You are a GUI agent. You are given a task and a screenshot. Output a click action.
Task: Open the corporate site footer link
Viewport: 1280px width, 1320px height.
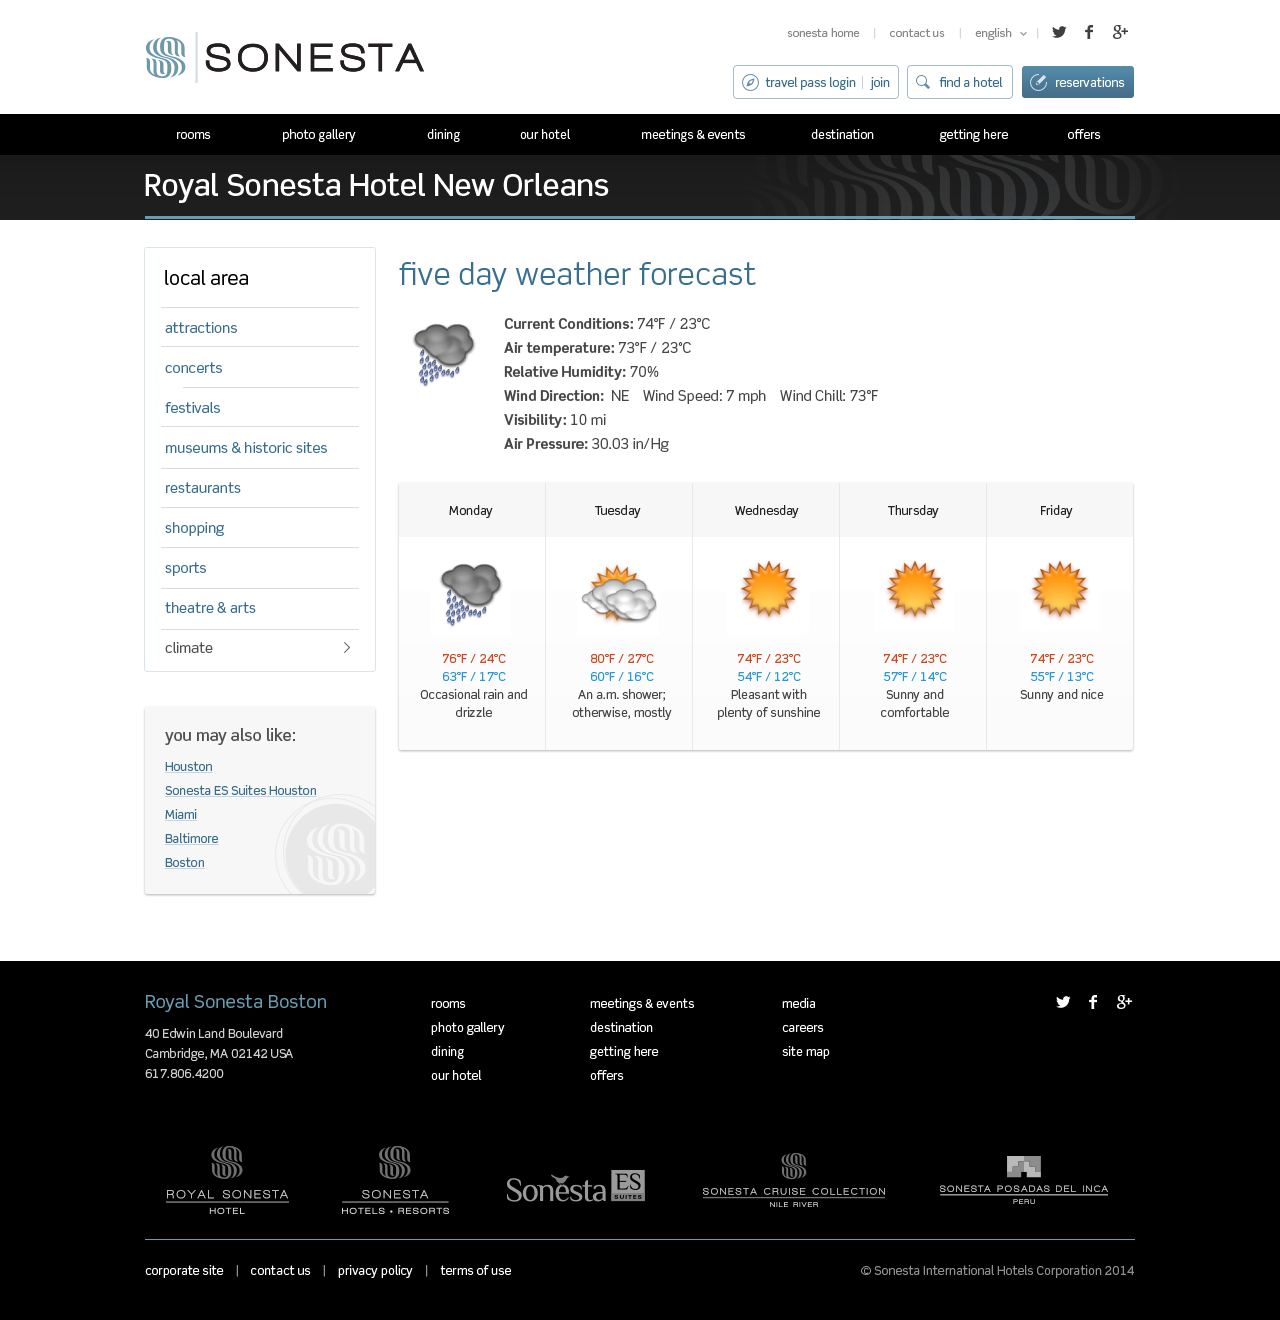point(184,1271)
